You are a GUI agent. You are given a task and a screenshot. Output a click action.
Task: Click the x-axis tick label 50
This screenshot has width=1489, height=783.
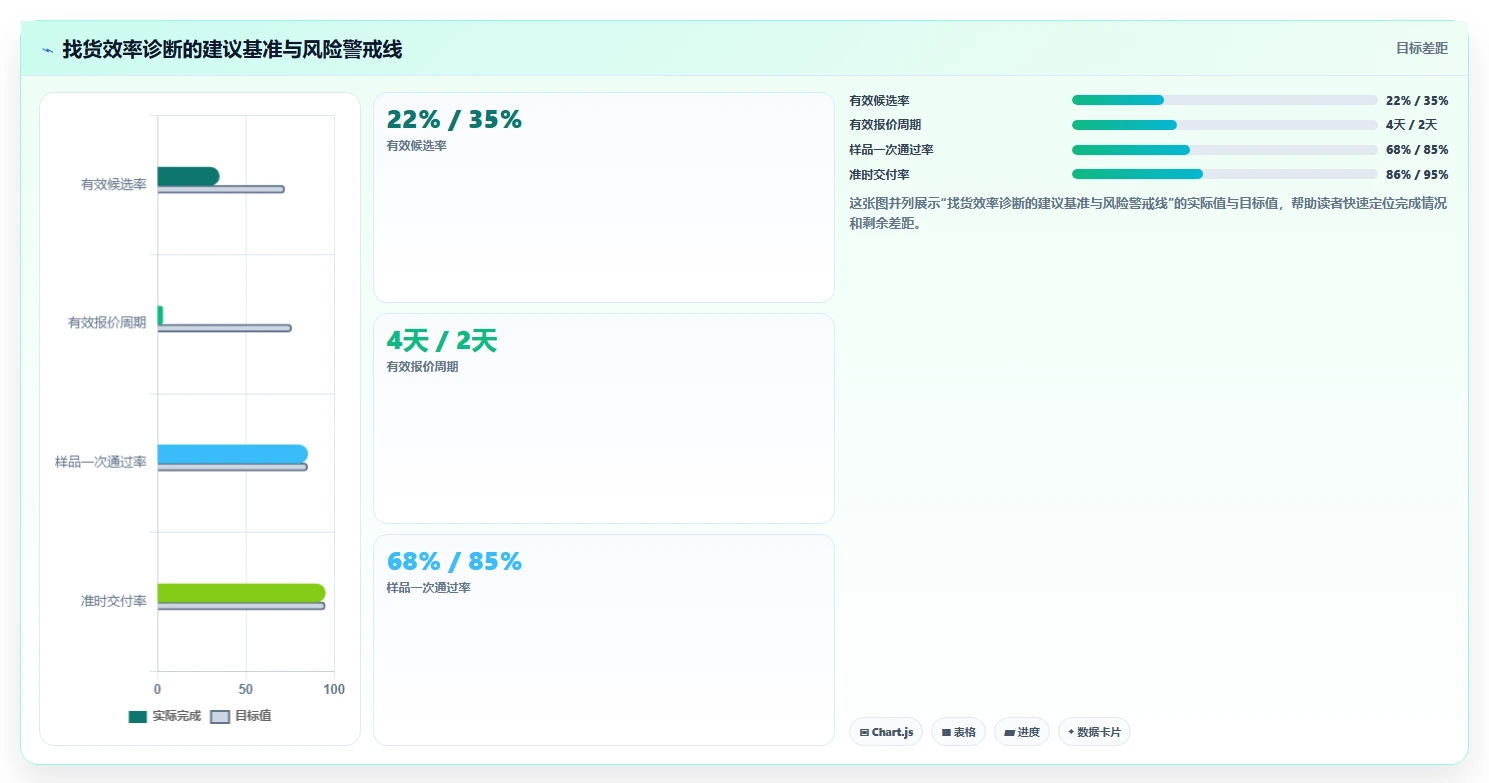click(x=246, y=689)
